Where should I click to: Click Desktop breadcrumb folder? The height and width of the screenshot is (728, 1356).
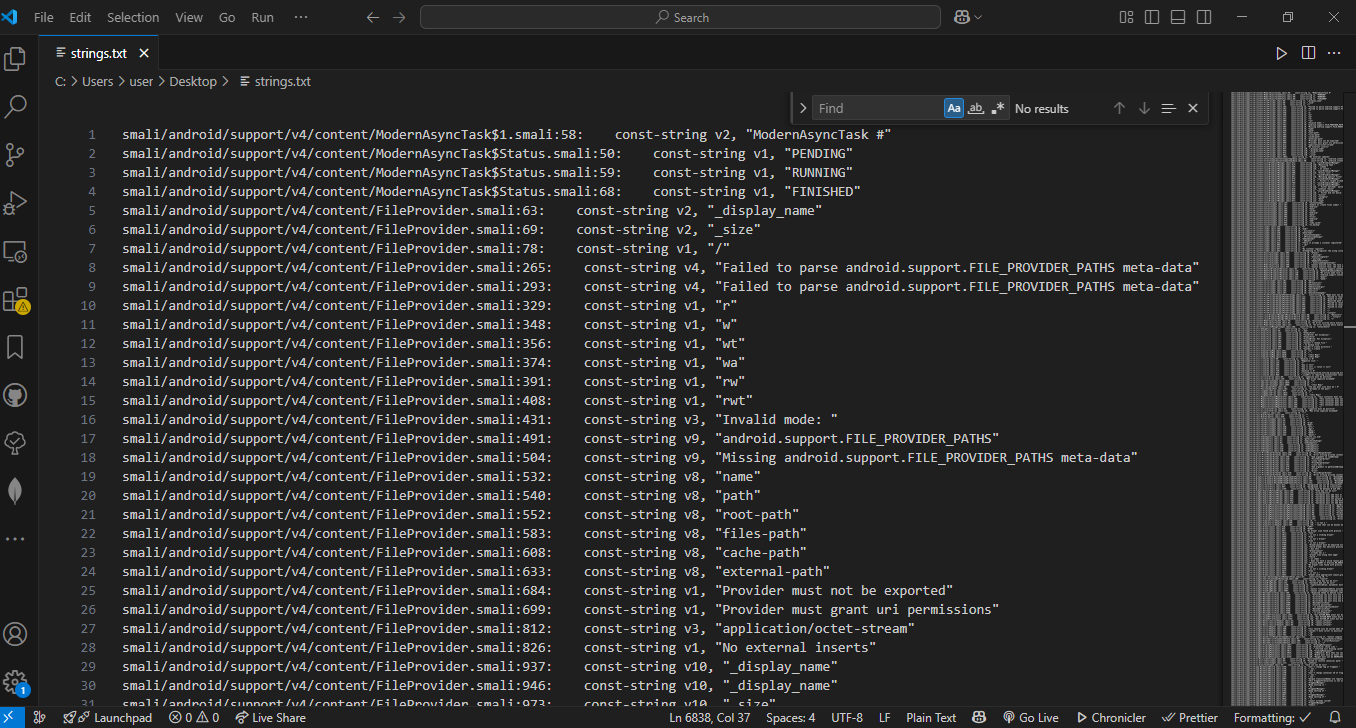pyautogui.click(x=193, y=81)
